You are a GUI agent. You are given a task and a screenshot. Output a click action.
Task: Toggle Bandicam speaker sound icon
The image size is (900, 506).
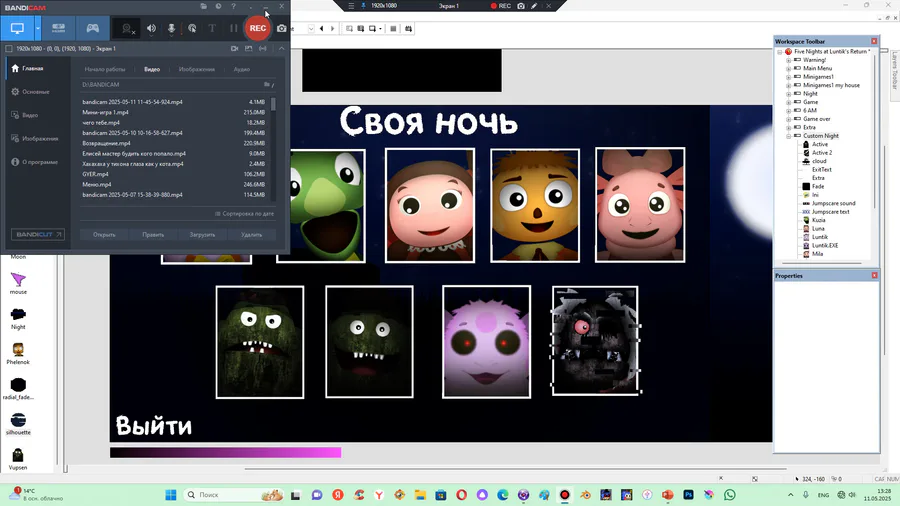tap(151, 28)
